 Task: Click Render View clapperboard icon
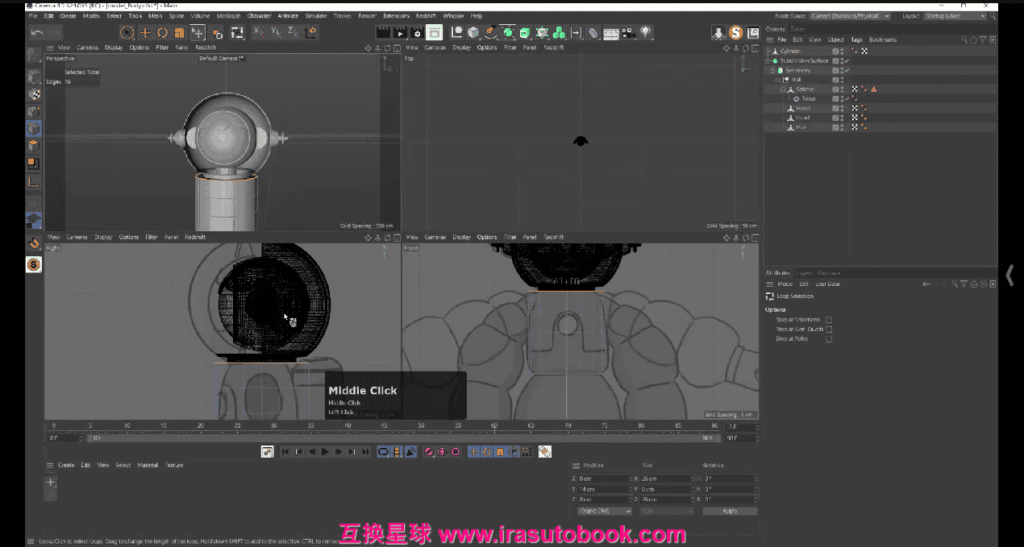pyautogui.click(x=383, y=33)
